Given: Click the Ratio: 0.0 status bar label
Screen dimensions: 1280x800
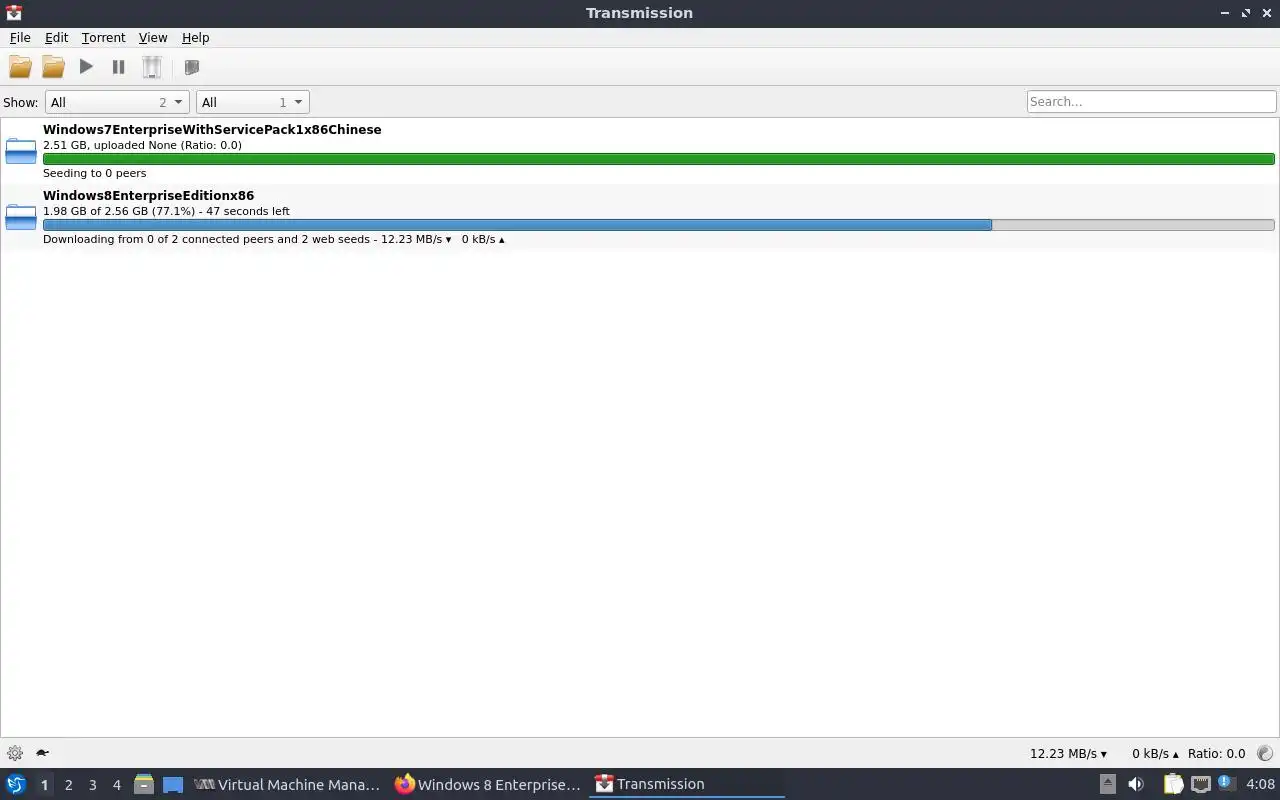Looking at the screenshot, I should point(1216,753).
